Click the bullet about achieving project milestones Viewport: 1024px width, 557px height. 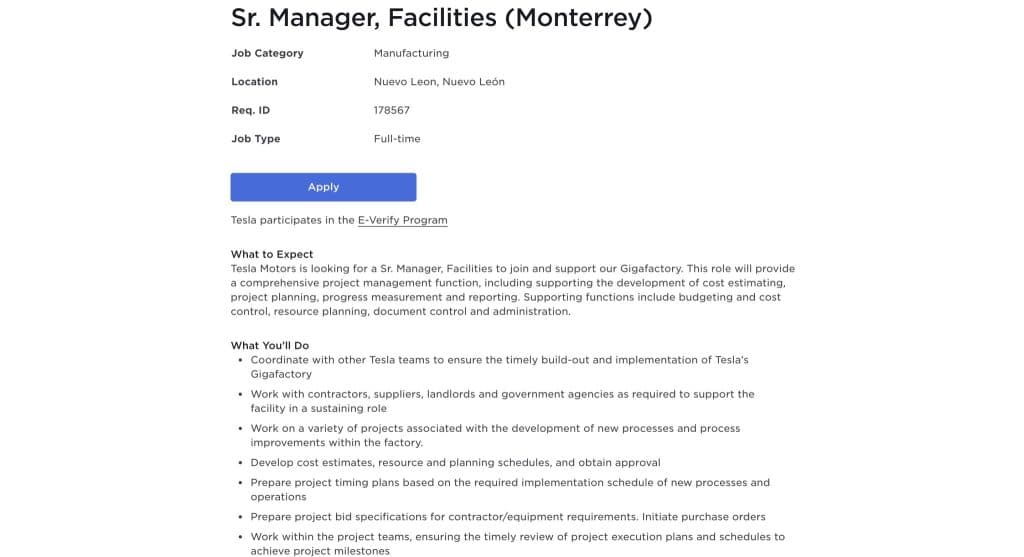pos(517,543)
